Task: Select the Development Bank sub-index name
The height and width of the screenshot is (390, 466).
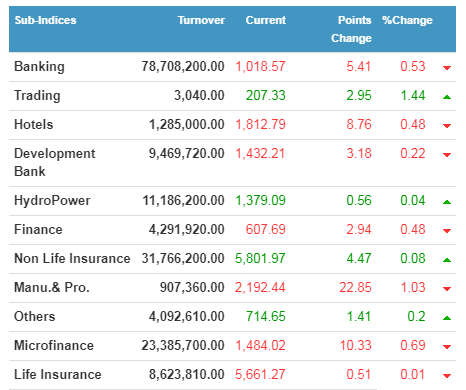Action: coord(55,162)
